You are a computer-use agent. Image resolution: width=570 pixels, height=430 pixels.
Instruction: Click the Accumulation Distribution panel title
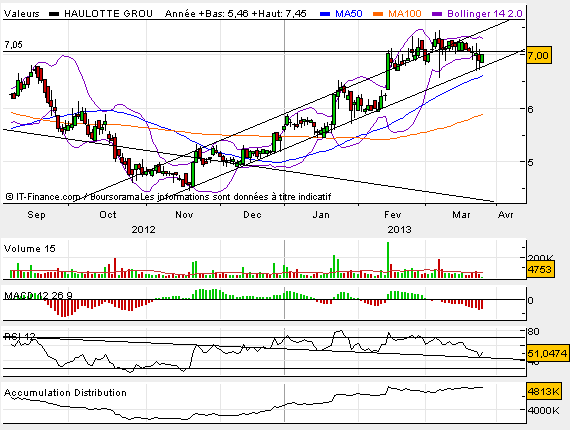[x=65, y=393]
